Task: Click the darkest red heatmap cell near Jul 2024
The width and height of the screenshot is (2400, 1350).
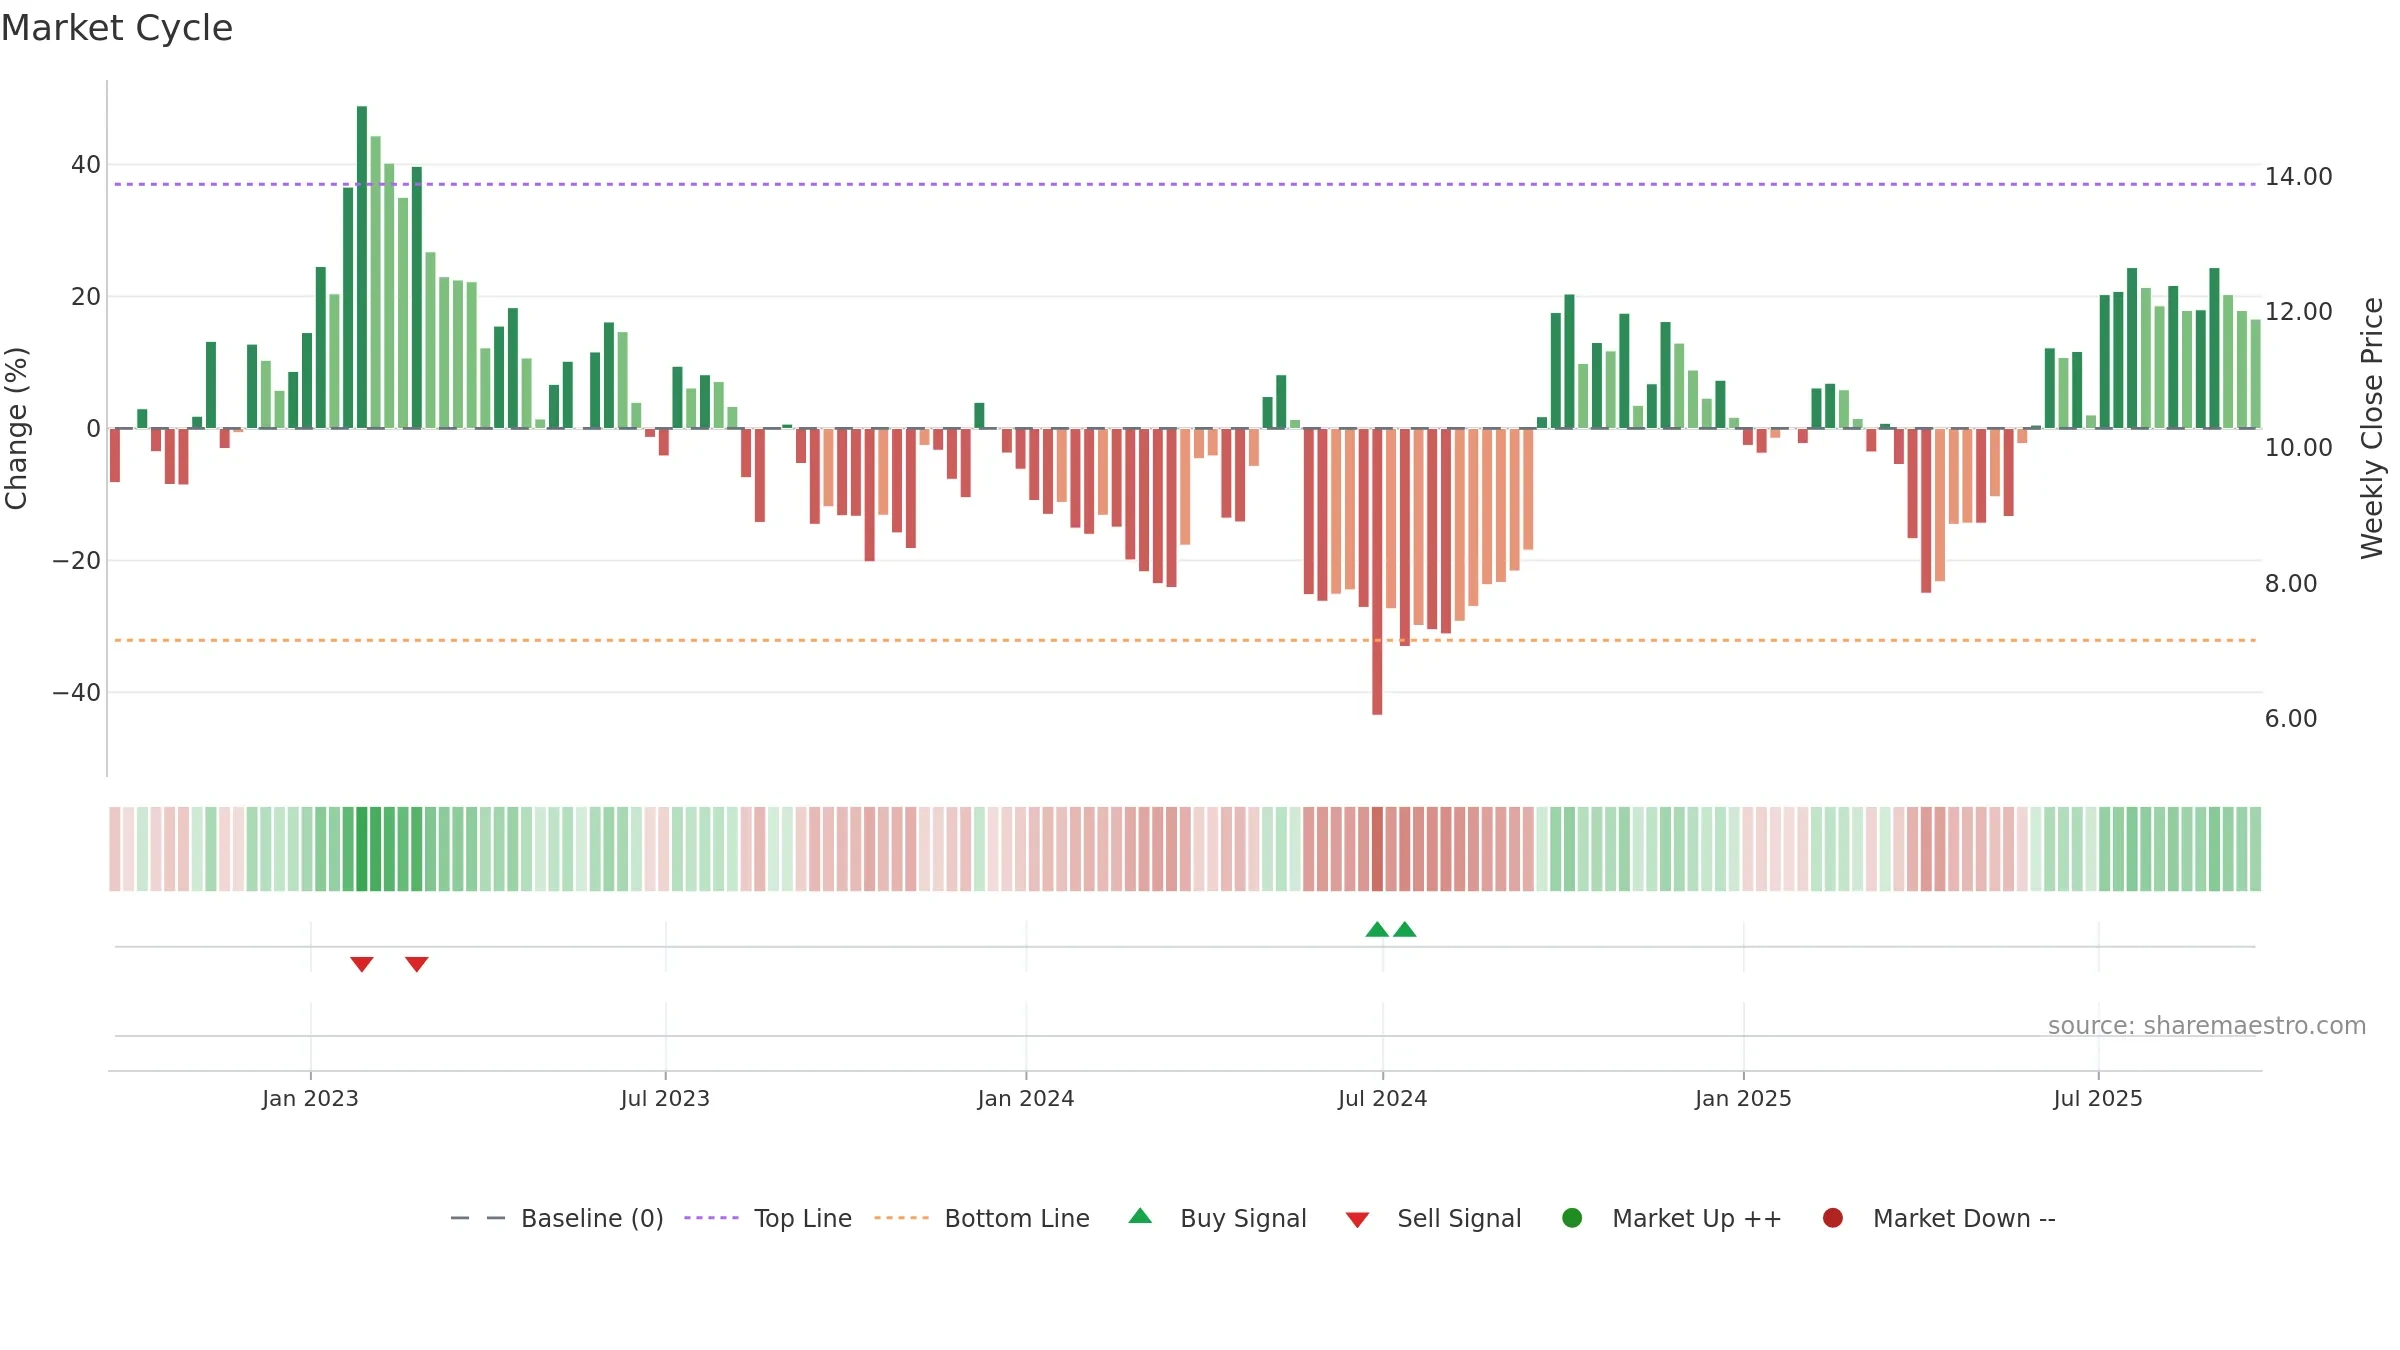Action: tap(1377, 849)
